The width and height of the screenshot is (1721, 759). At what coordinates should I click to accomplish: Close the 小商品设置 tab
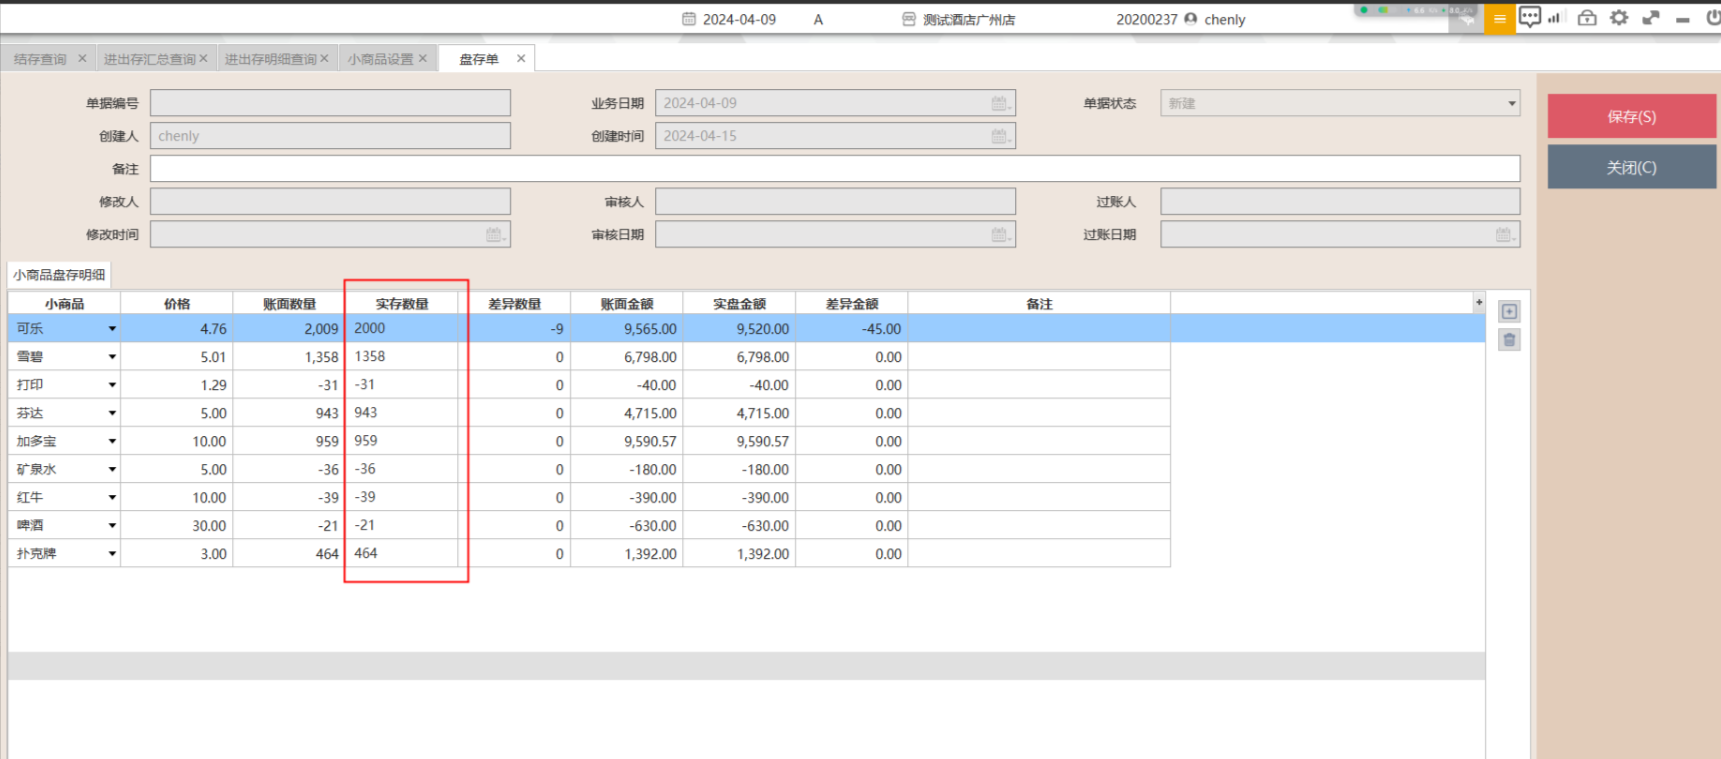pos(423,59)
